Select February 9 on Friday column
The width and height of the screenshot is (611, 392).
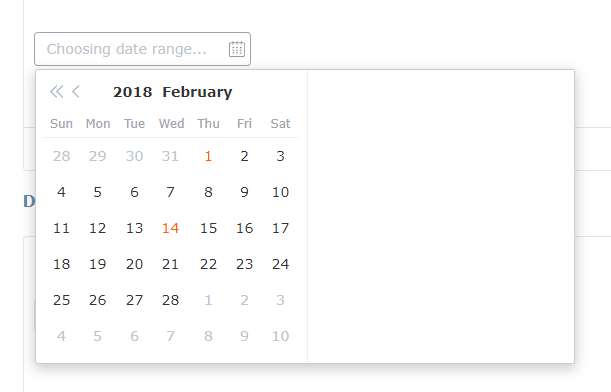click(x=244, y=192)
